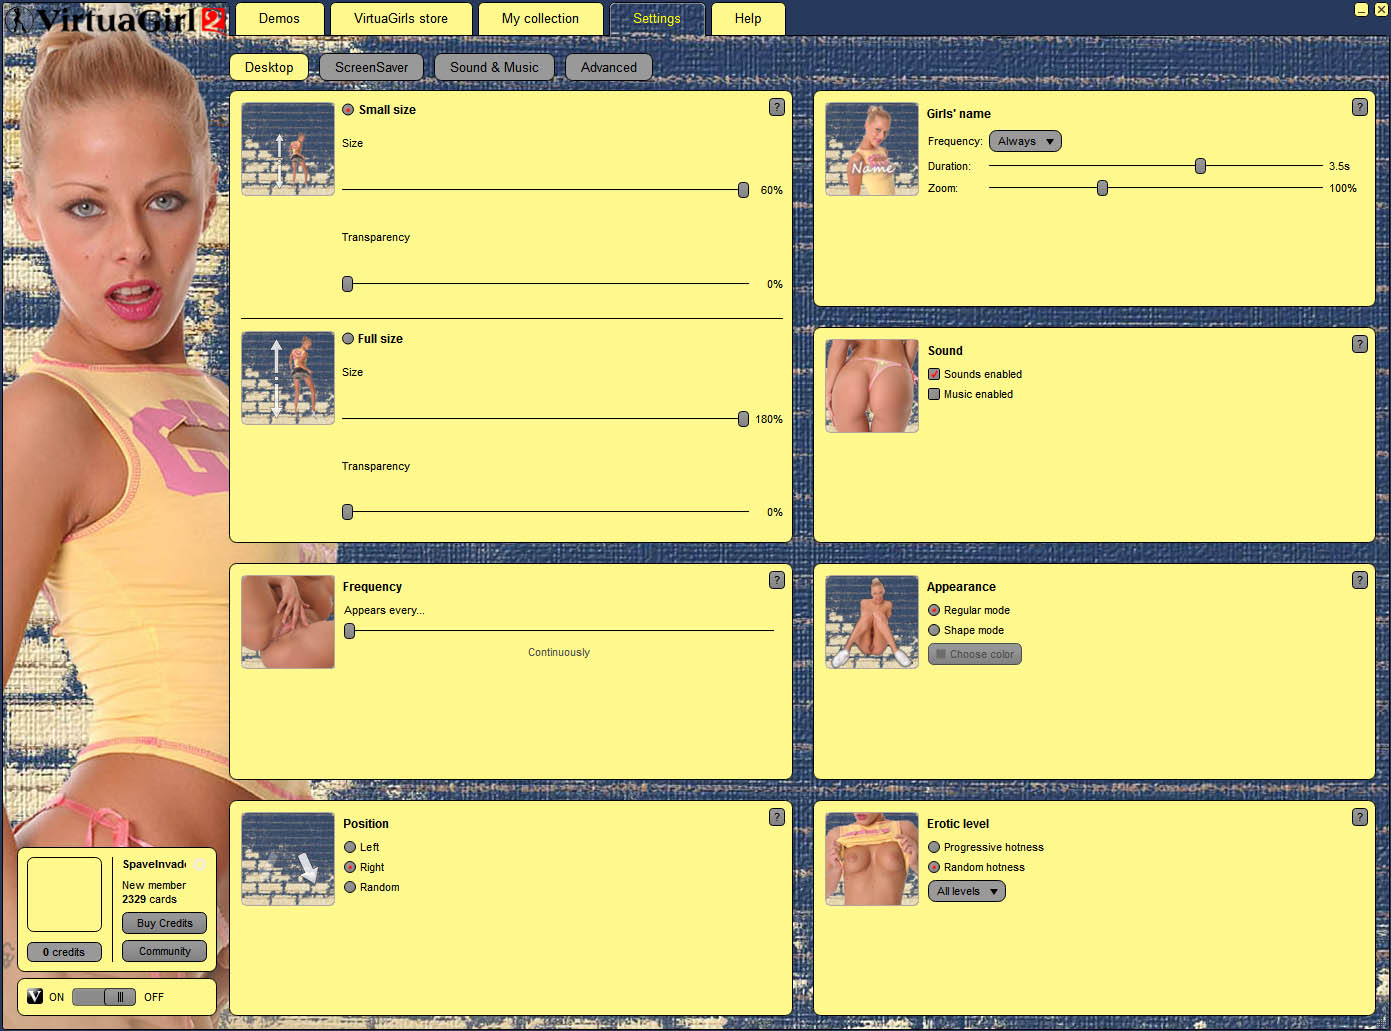
Task: Select the Full size radio button
Action: coord(348,339)
